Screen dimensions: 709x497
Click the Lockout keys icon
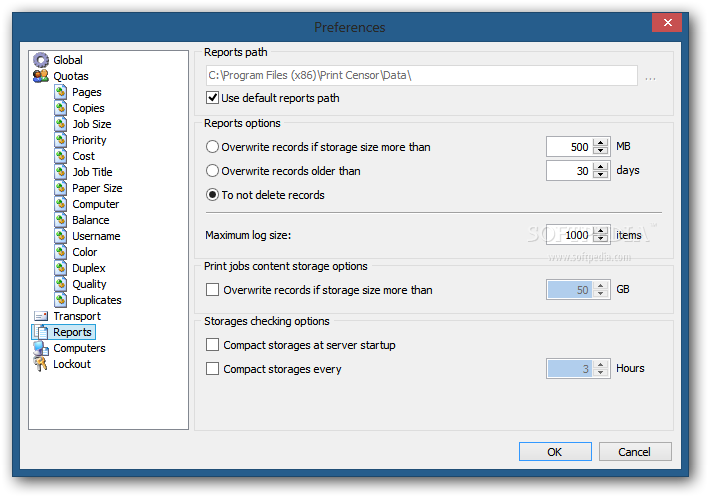(x=41, y=364)
